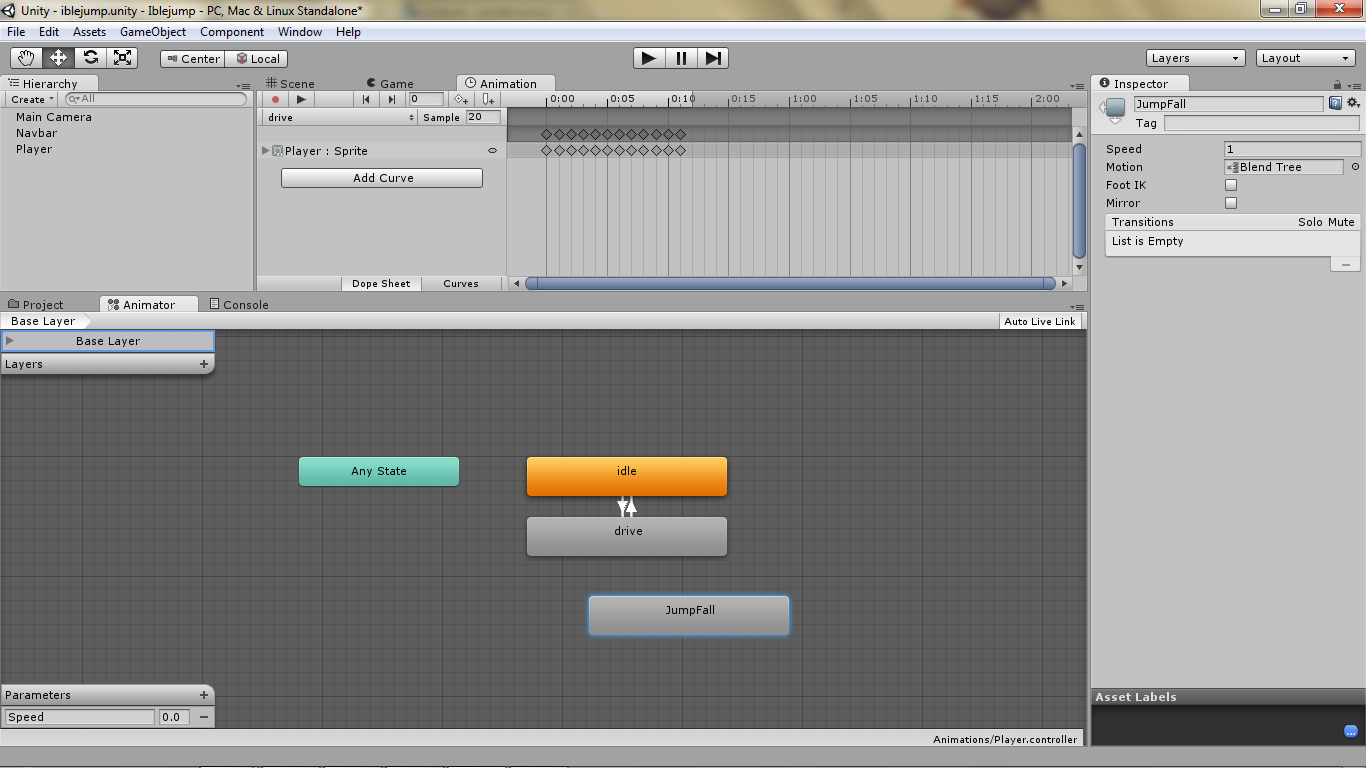Select the Rotate tool
The height and width of the screenshot is (768, 1366).
(x=90, y=57)
